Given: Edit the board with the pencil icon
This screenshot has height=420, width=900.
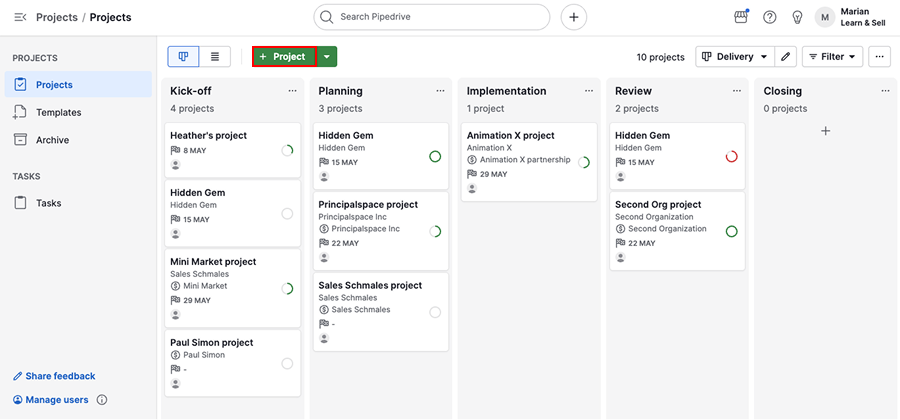Looking at the screenshot, I should (786, 57).
